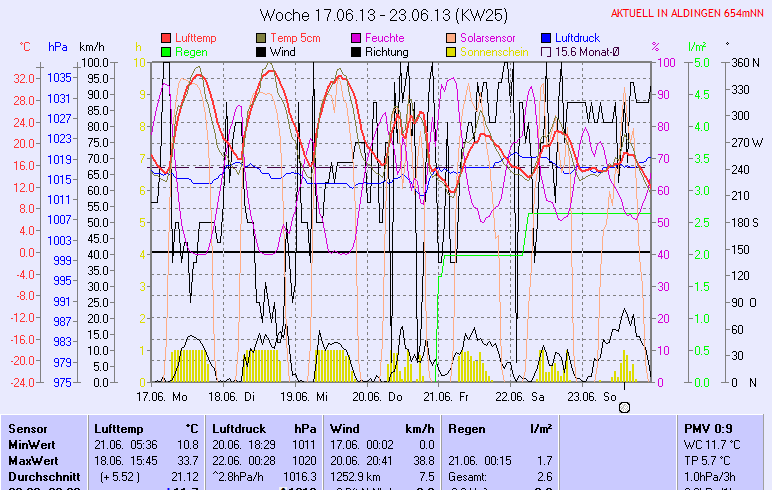Select the black Richtung legend square
This screenshot has width=772, height=490.
[356, 52]
